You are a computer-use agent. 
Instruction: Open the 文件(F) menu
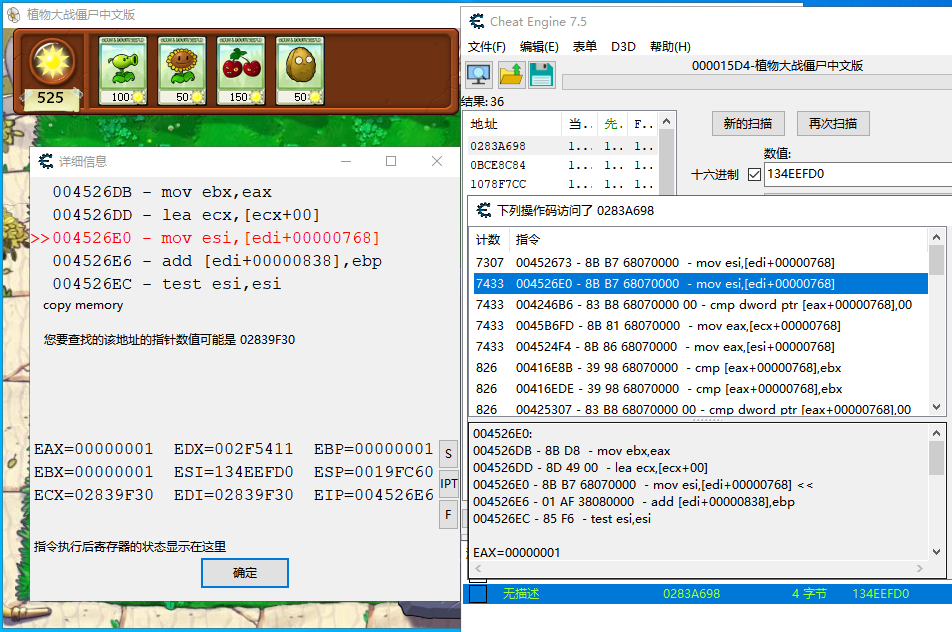tap(486, 47)
